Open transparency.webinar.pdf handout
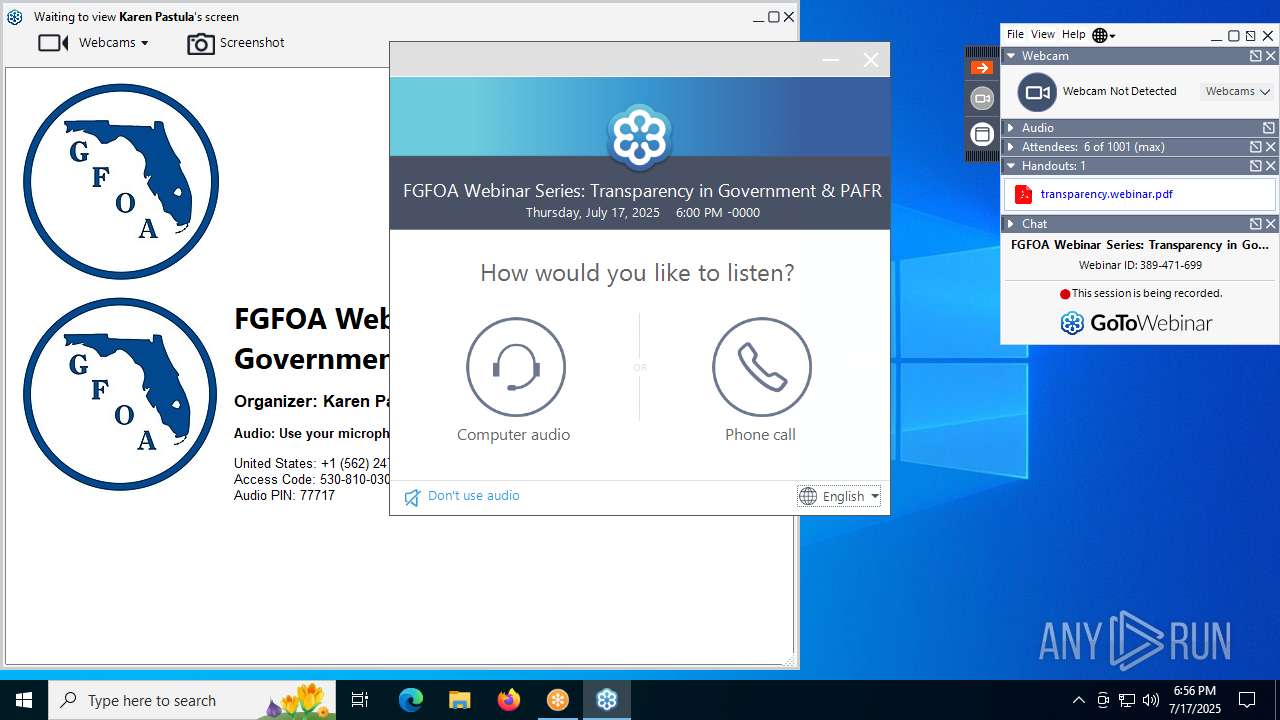This screenshot has height=720, width=1280. 1106,195
